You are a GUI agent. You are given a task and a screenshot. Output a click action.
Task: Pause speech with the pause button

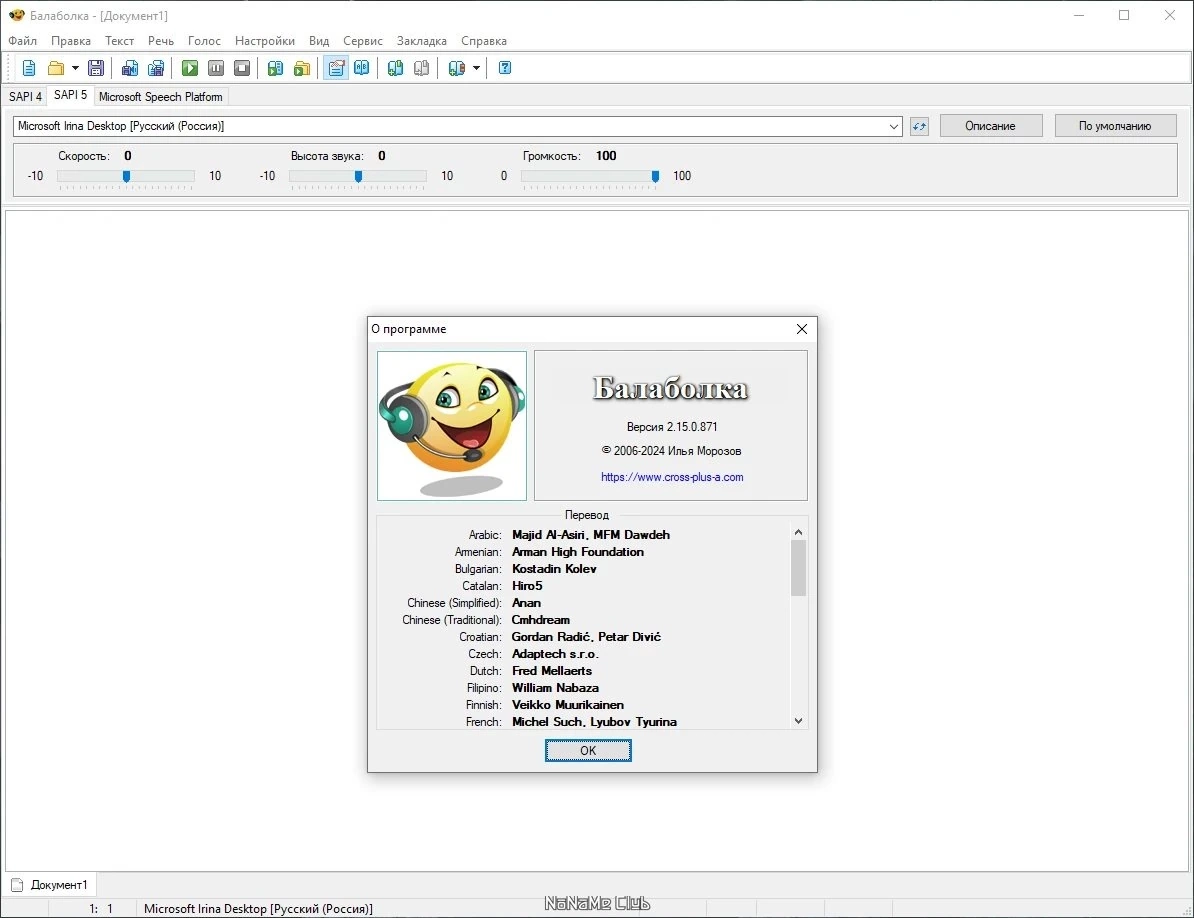click(x=216, y=69)
